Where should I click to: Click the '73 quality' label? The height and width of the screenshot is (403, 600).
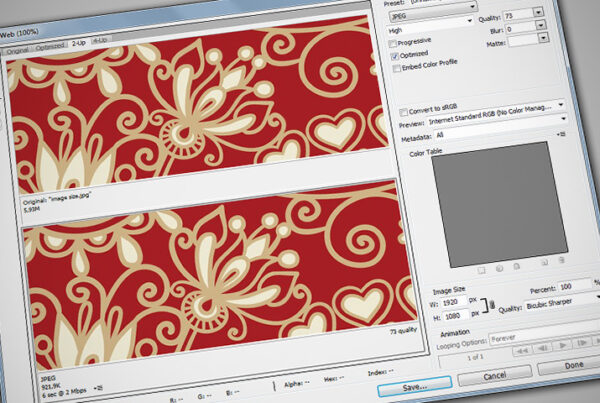[403, 330]
